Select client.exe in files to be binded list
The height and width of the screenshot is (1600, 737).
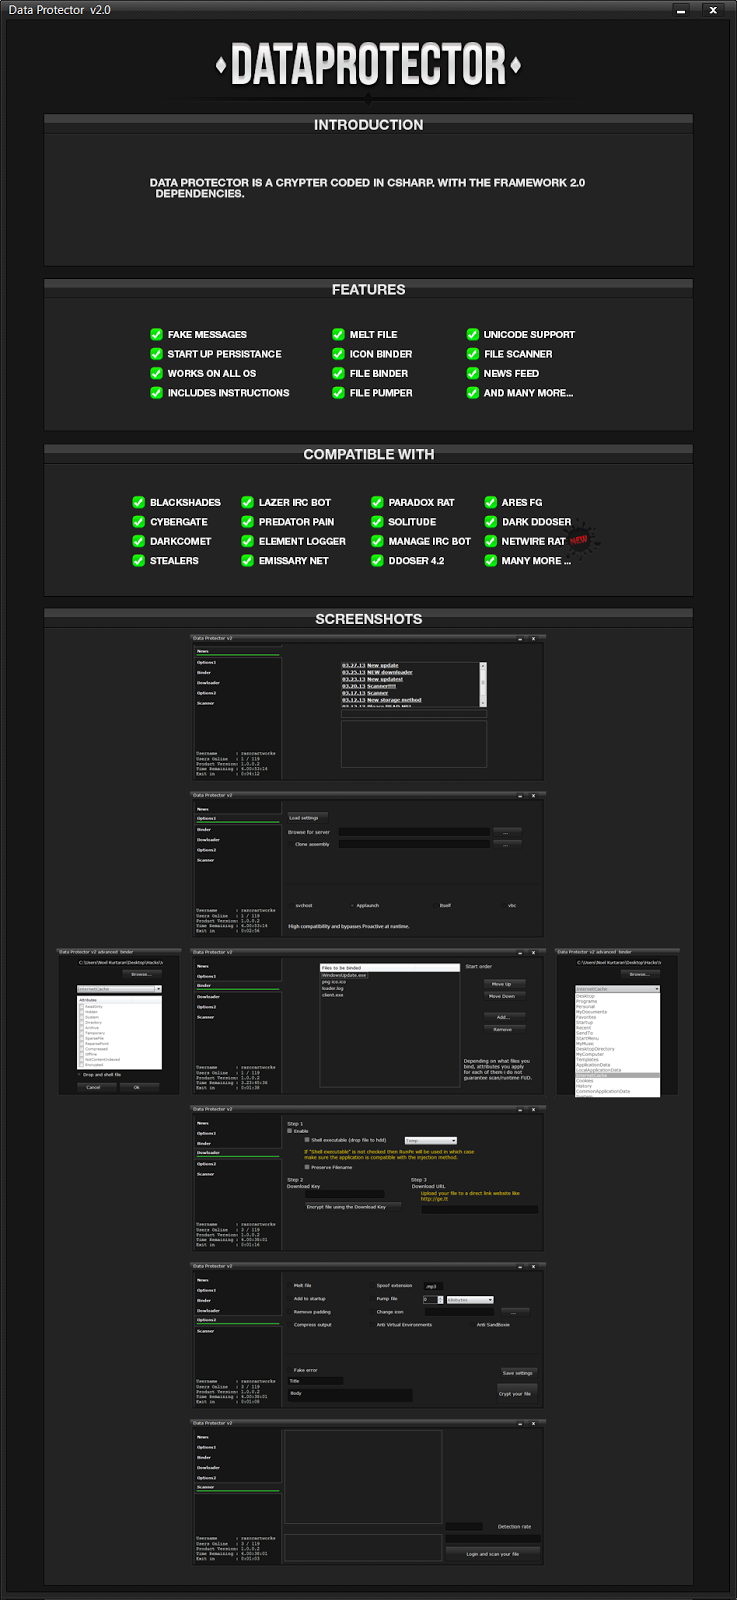[x=333, y=995]
